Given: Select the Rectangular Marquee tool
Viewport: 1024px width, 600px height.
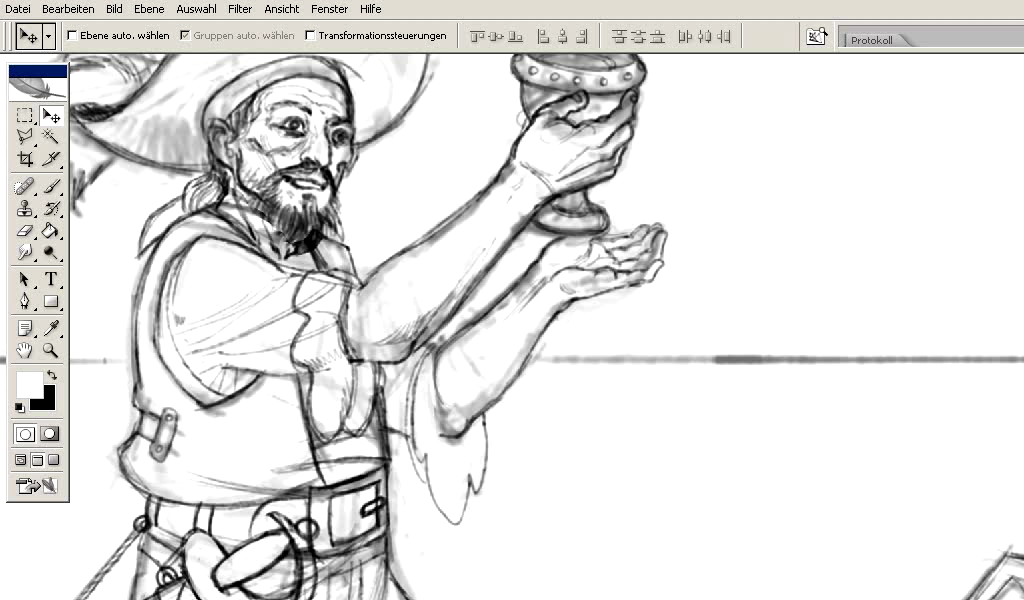Looking at the screenshot, I should [x=25, y=116].
